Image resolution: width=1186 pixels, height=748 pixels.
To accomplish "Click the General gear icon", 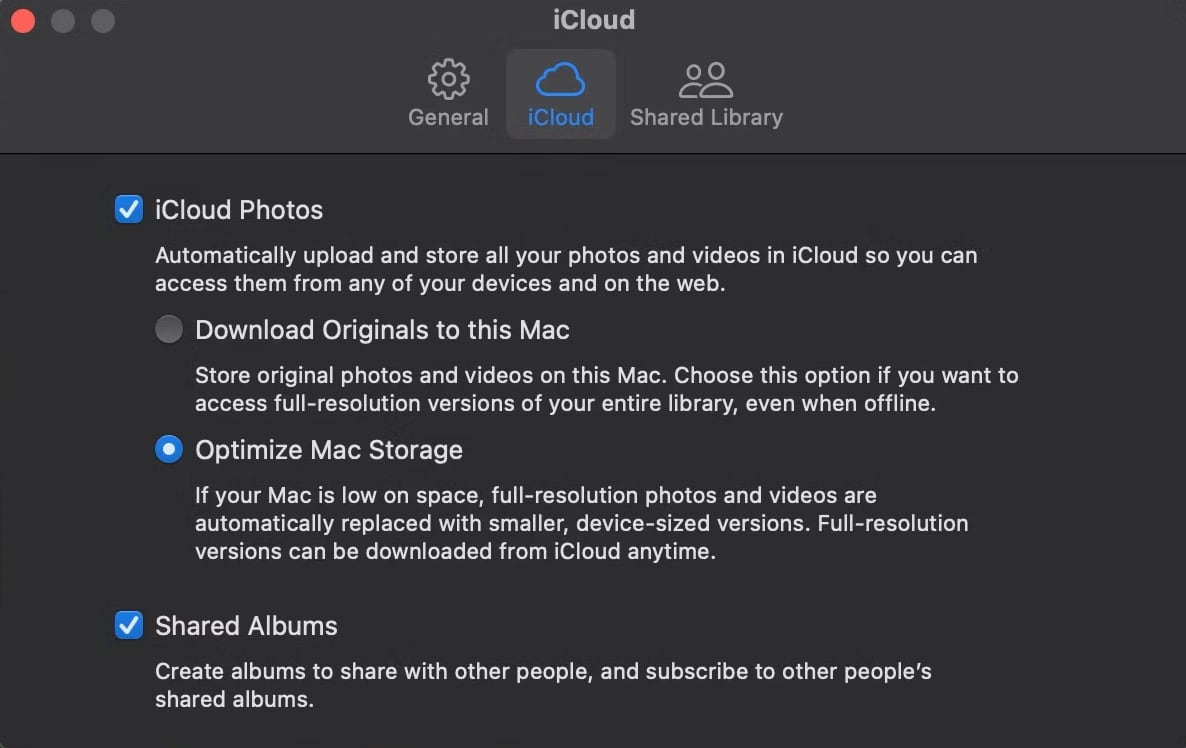I will (448, 79).
